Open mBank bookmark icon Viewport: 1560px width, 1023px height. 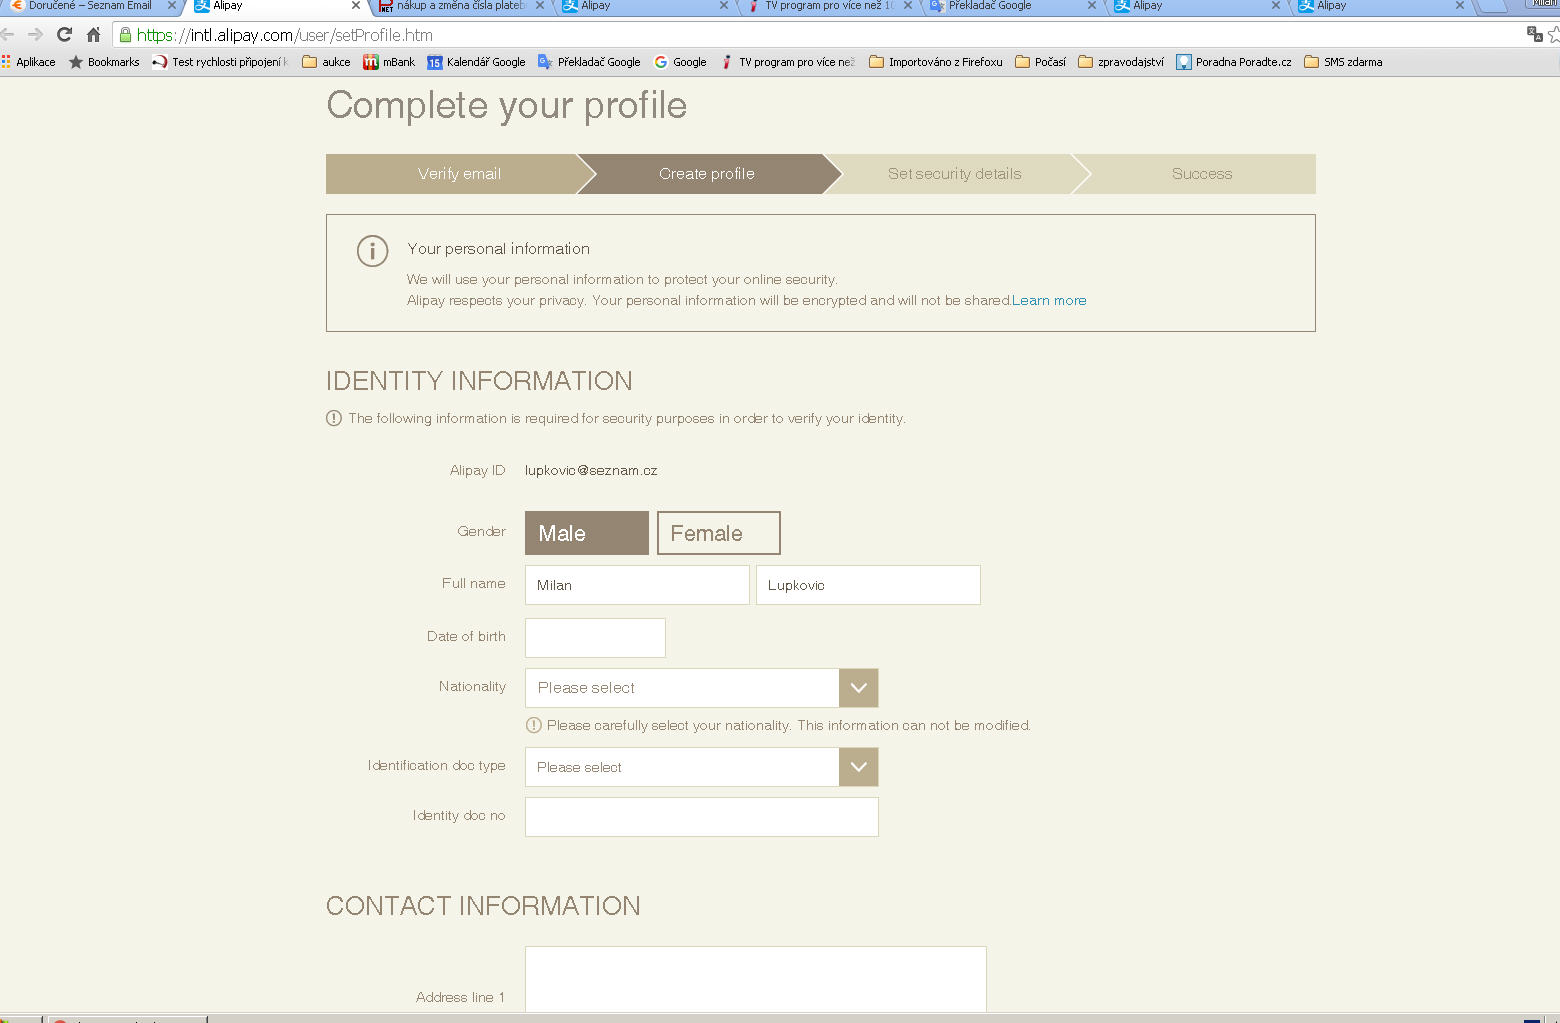389,62
